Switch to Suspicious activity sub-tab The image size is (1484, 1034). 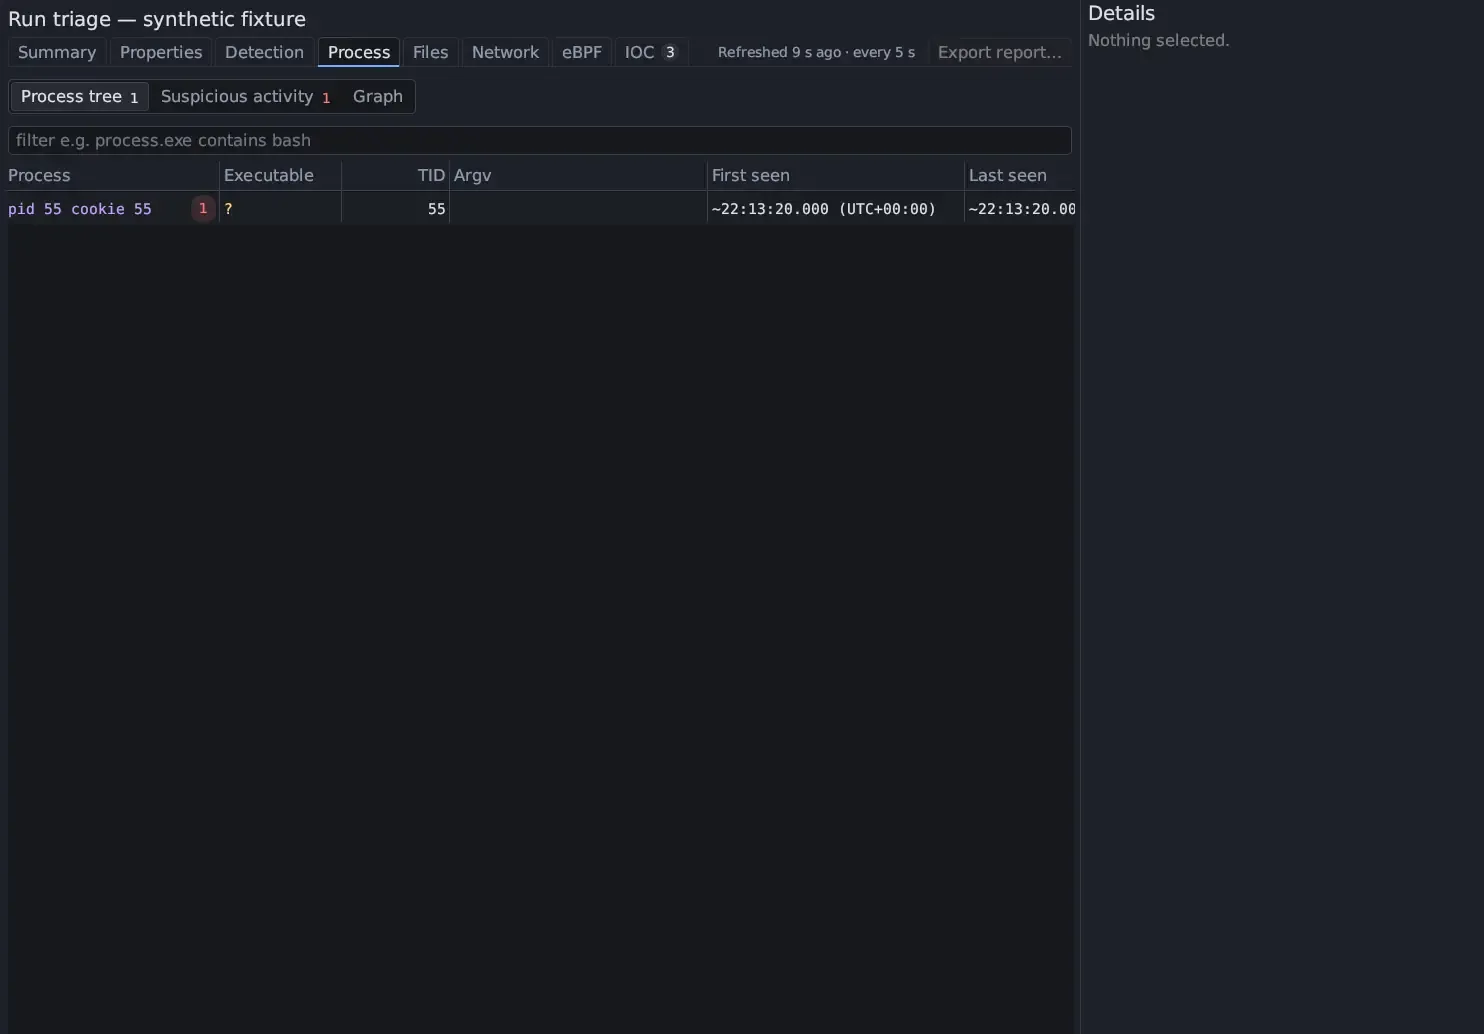pos(246,97)
